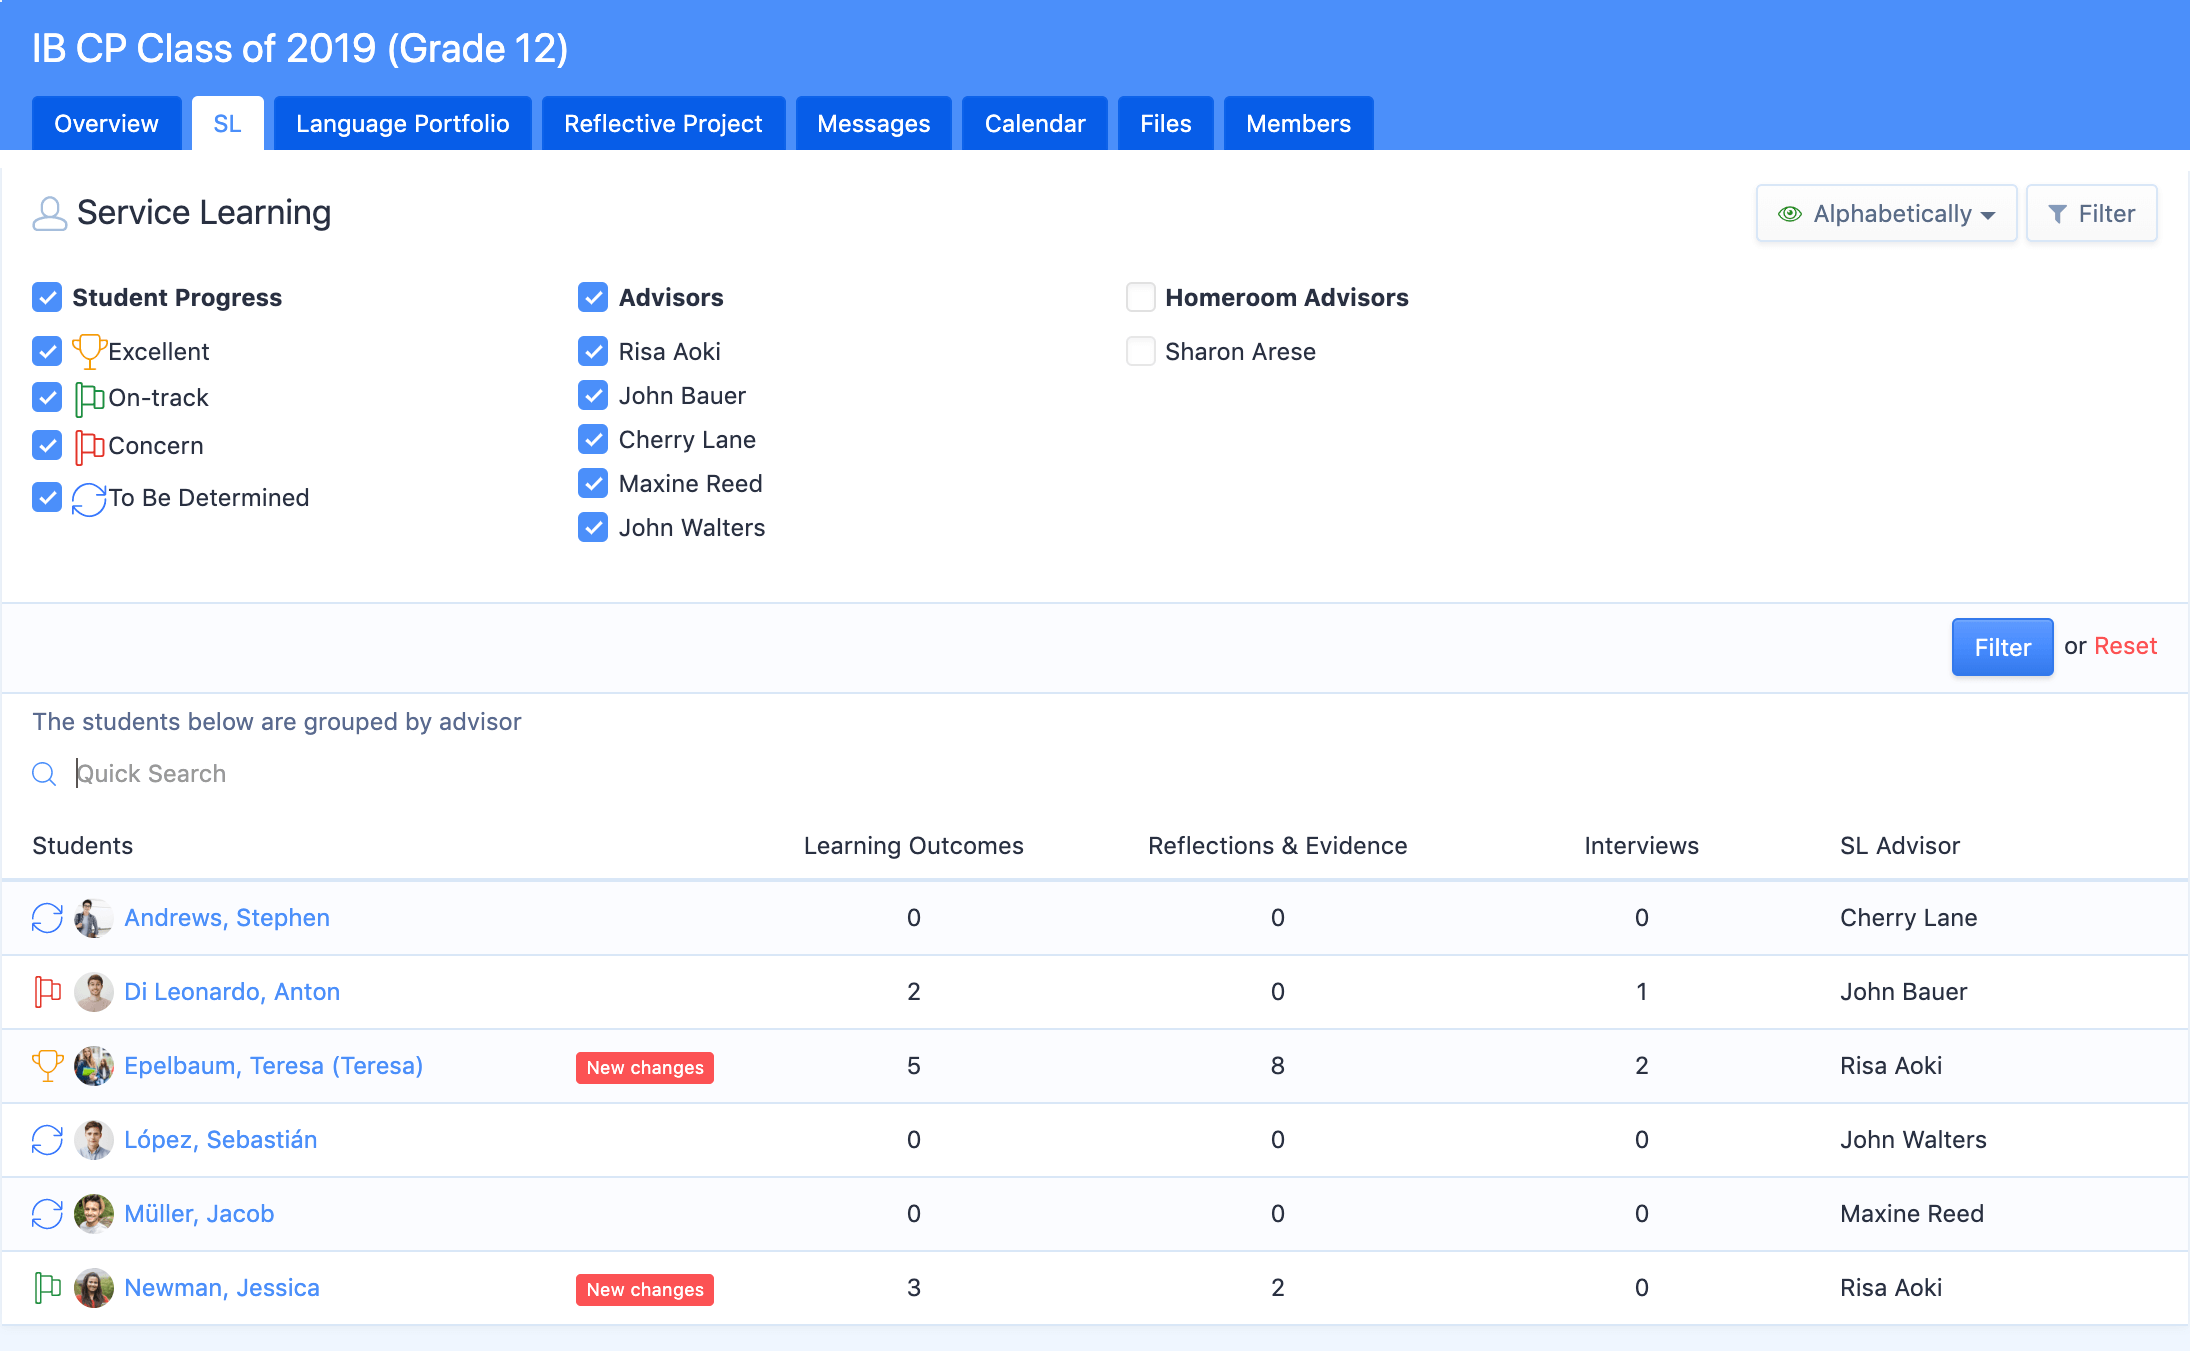Click Stephen Andrews' avatar photo
This screenshot has width=2190, height=1351.
click(94, 918)
